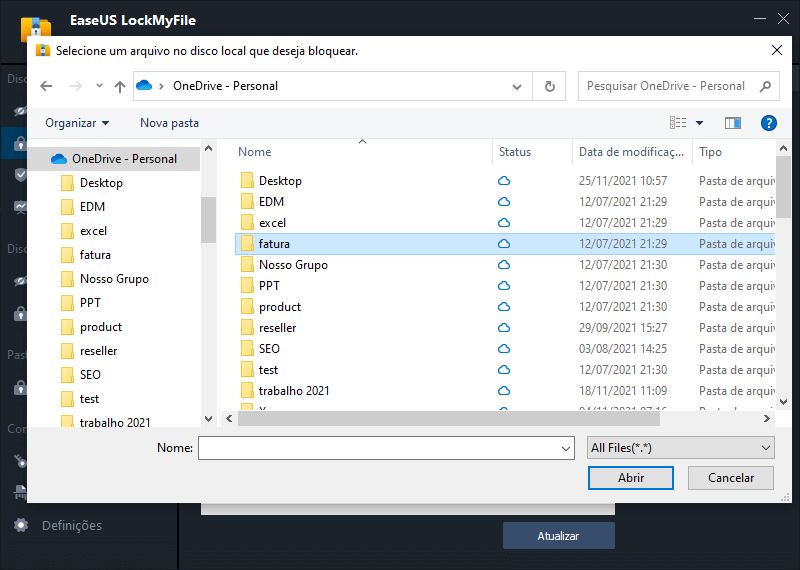
Task: Click the horizontal scrollbar of file list
Action: coord(449,418)
